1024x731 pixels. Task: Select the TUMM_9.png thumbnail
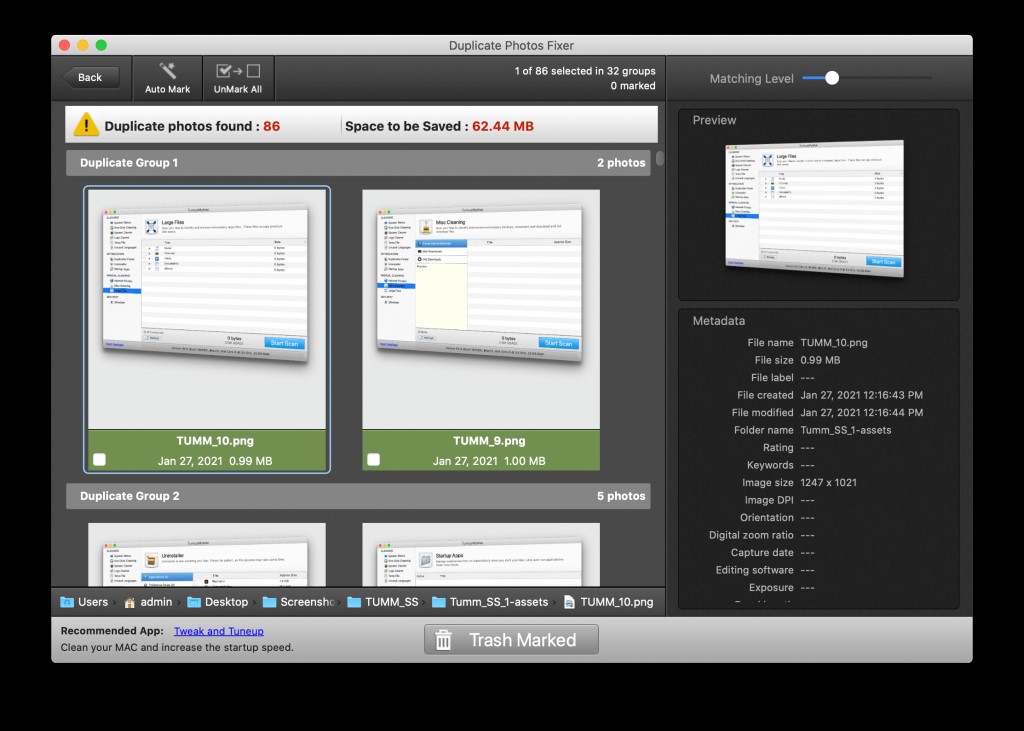coord(481,309)
